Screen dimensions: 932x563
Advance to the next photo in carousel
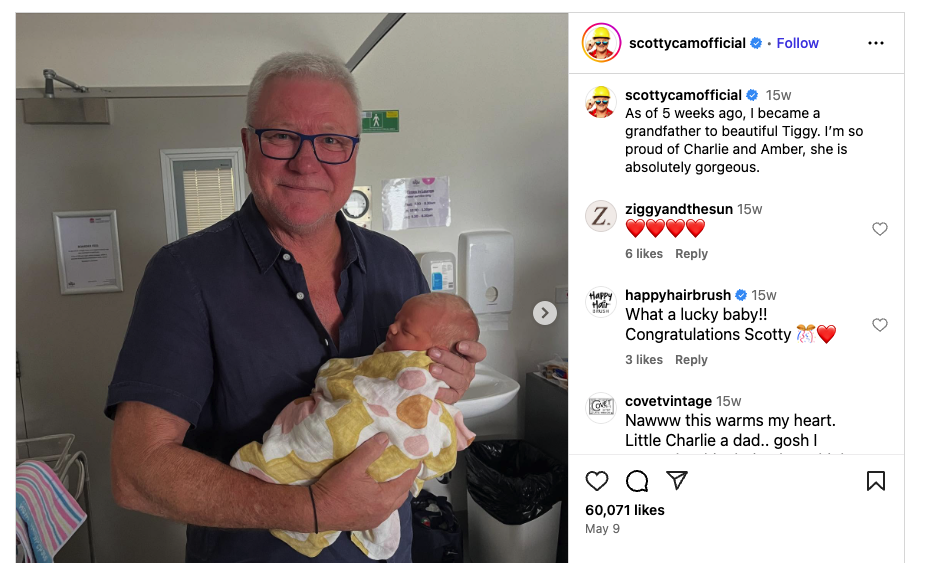tap(544, 313)
